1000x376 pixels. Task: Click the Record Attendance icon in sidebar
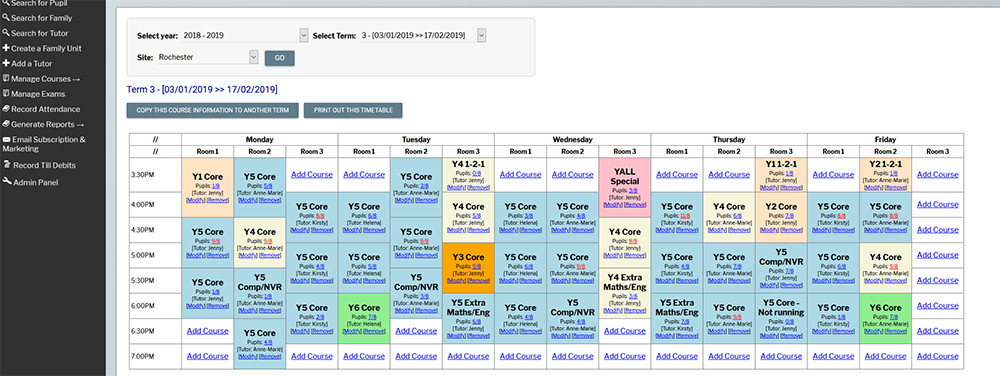point(6,109)
